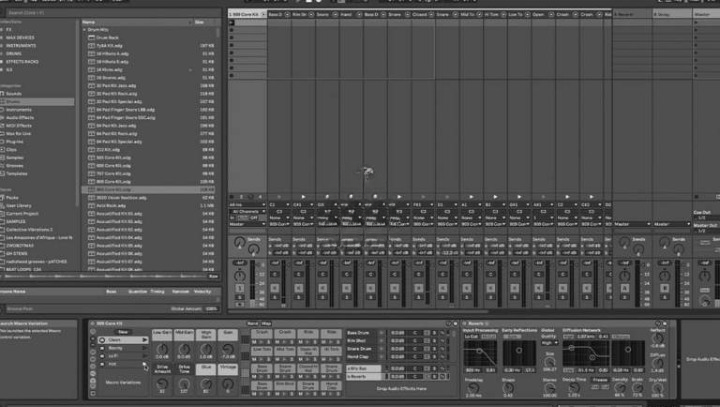Click the Reverb Diffuse knob
The width and height of the screenshot is (720, 407).
(x=658, y=363)
